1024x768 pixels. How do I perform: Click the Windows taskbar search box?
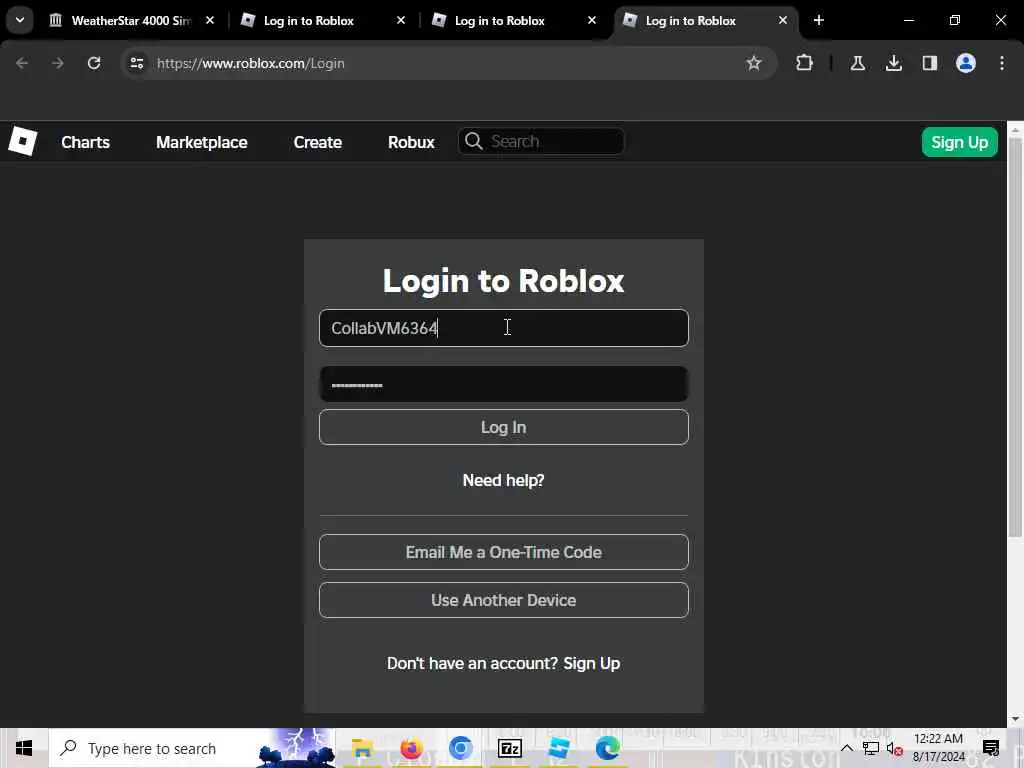(192, 748)
